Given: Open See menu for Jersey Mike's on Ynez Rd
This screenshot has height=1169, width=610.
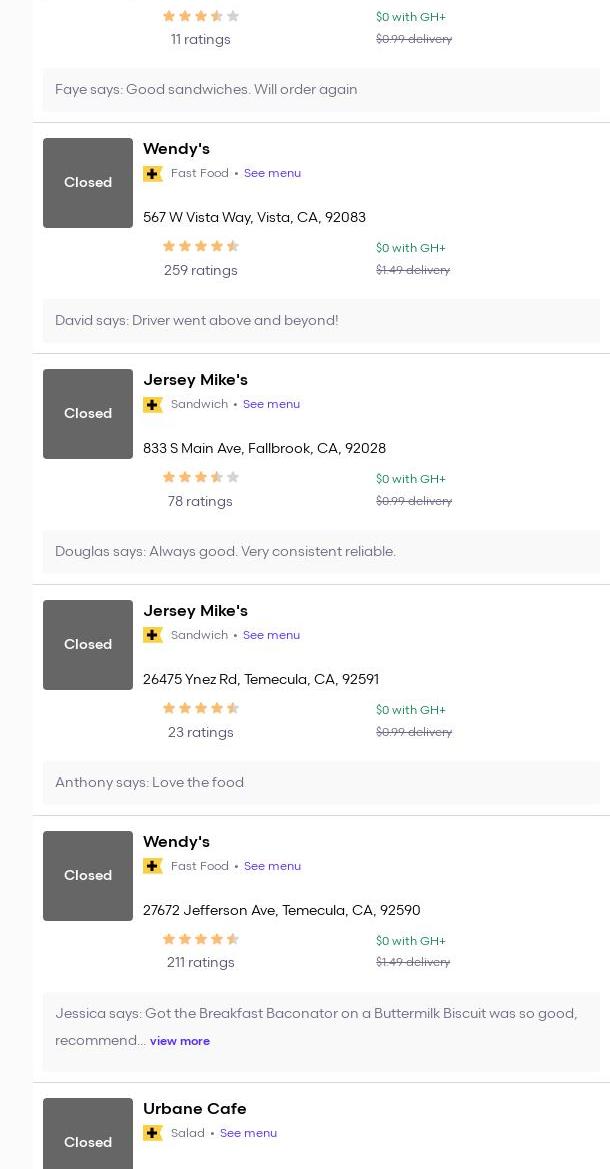Looking at the screenshot, I should click(x=271, y=635).
